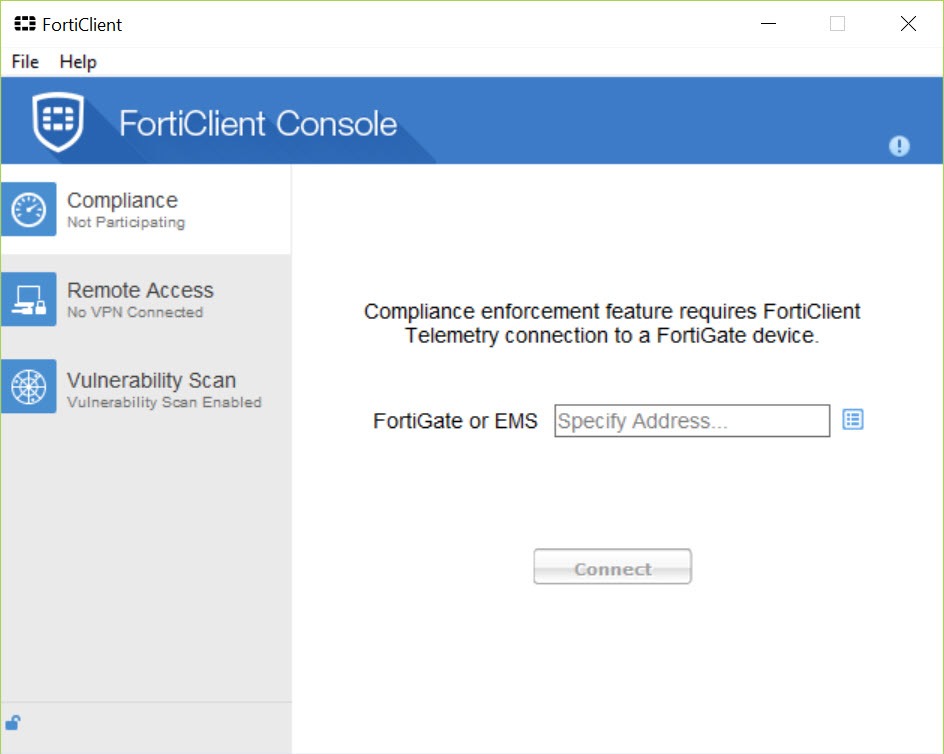This screenshot has height=754, width=944.
Task: Switch to the Compliance tab
Action: pos(146,209)
